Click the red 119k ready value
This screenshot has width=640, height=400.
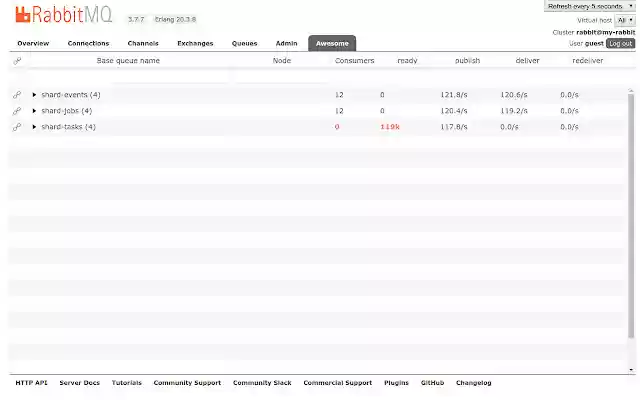390,127
